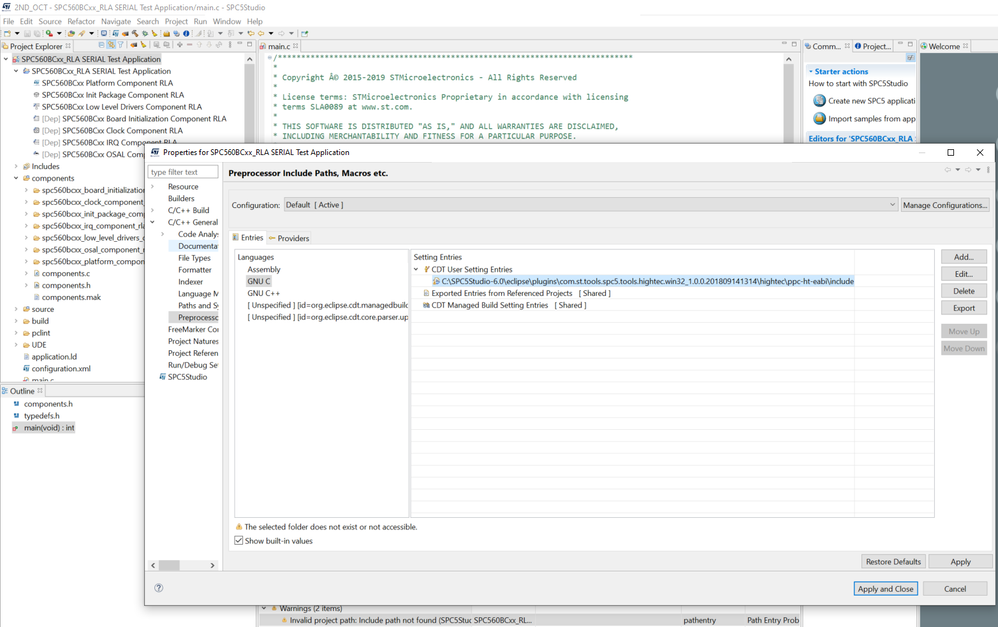Open the Navigate menu

tap(116, 21)
